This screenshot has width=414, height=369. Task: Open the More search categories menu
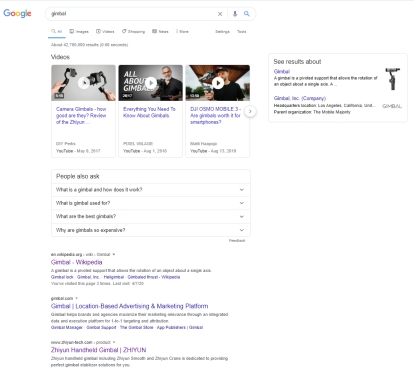(182, 31)
